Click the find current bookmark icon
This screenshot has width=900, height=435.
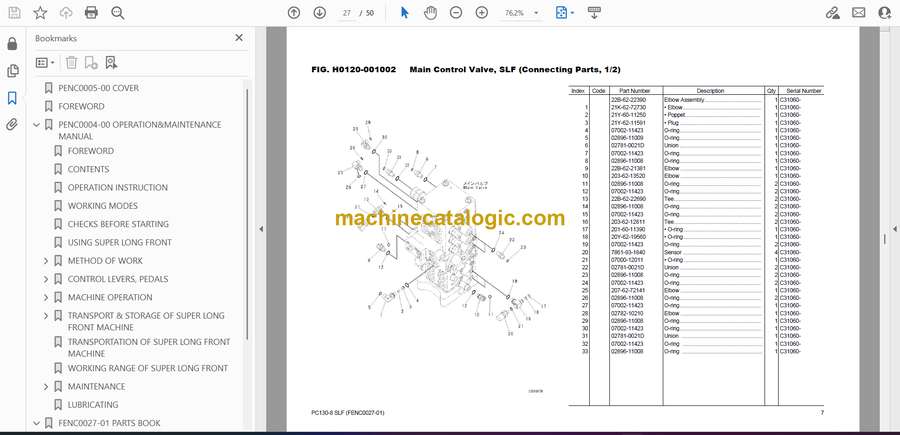[x=111, y=63]
